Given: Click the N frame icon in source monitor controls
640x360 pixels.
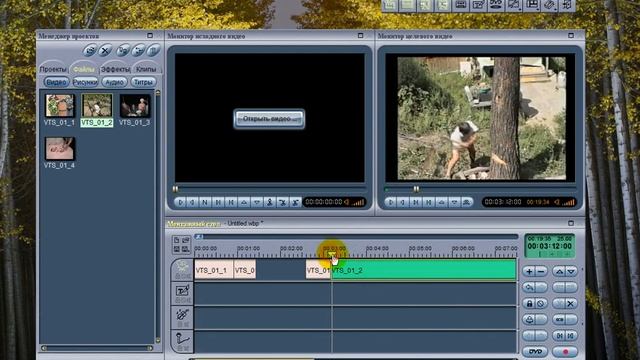Looking at the screenshot, I should coord(205,202).
